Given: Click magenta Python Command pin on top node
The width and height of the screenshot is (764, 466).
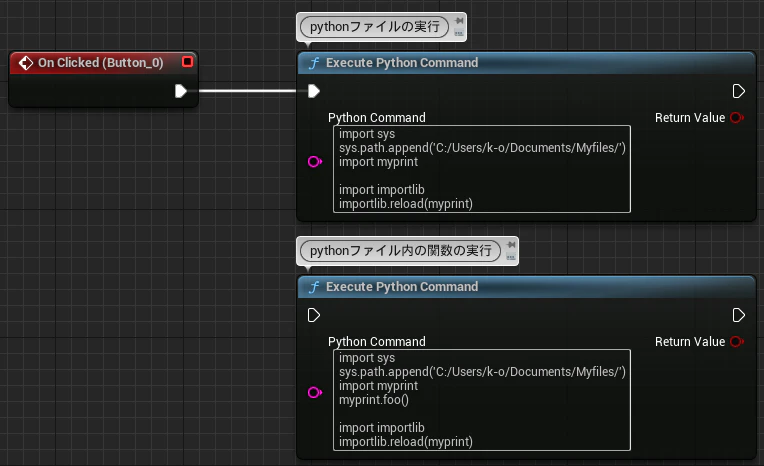Looking at the screenshot, I should tap(315, 162).
